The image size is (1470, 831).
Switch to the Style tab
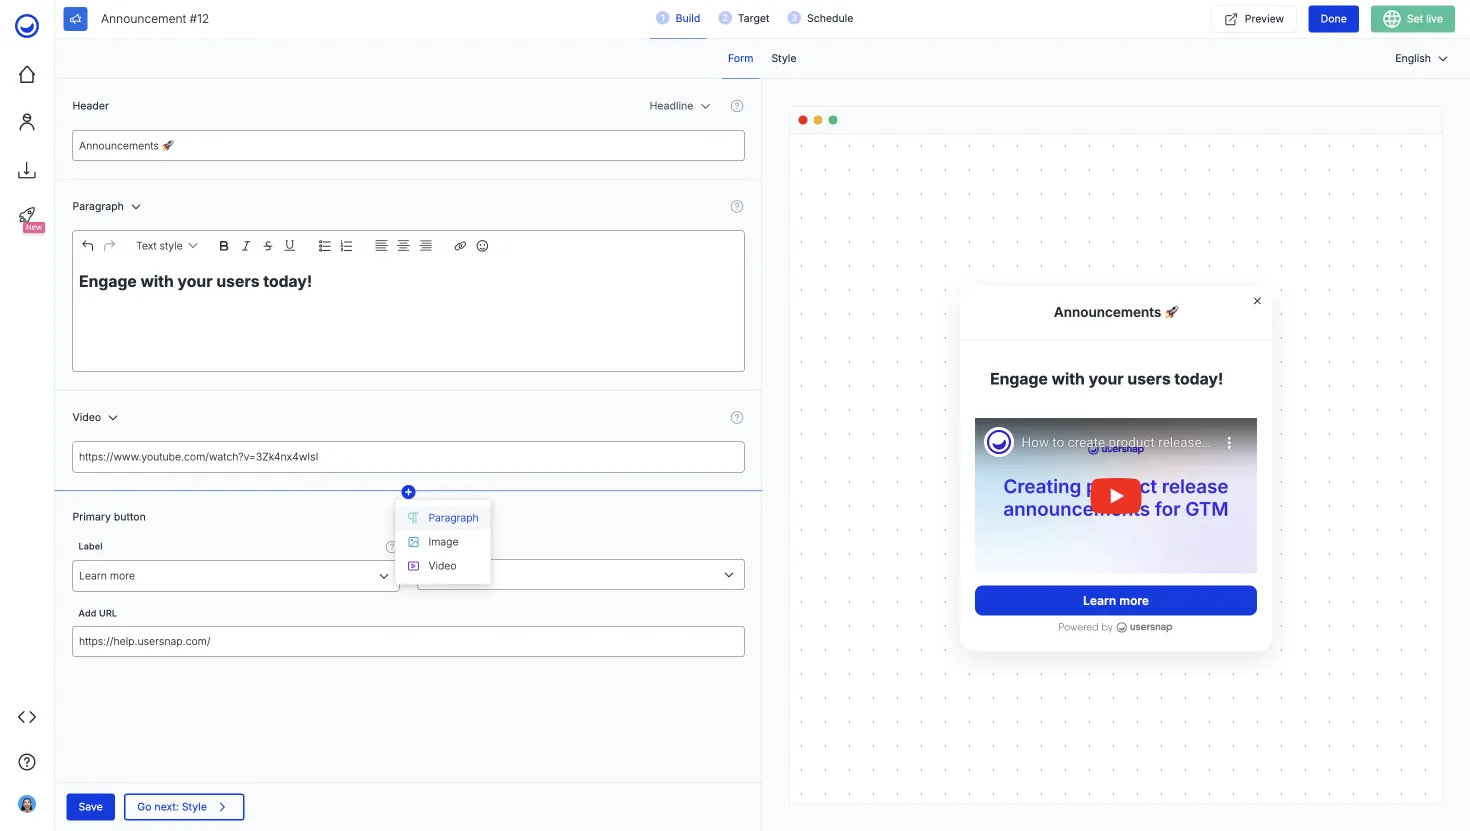[x=783, y=58]
